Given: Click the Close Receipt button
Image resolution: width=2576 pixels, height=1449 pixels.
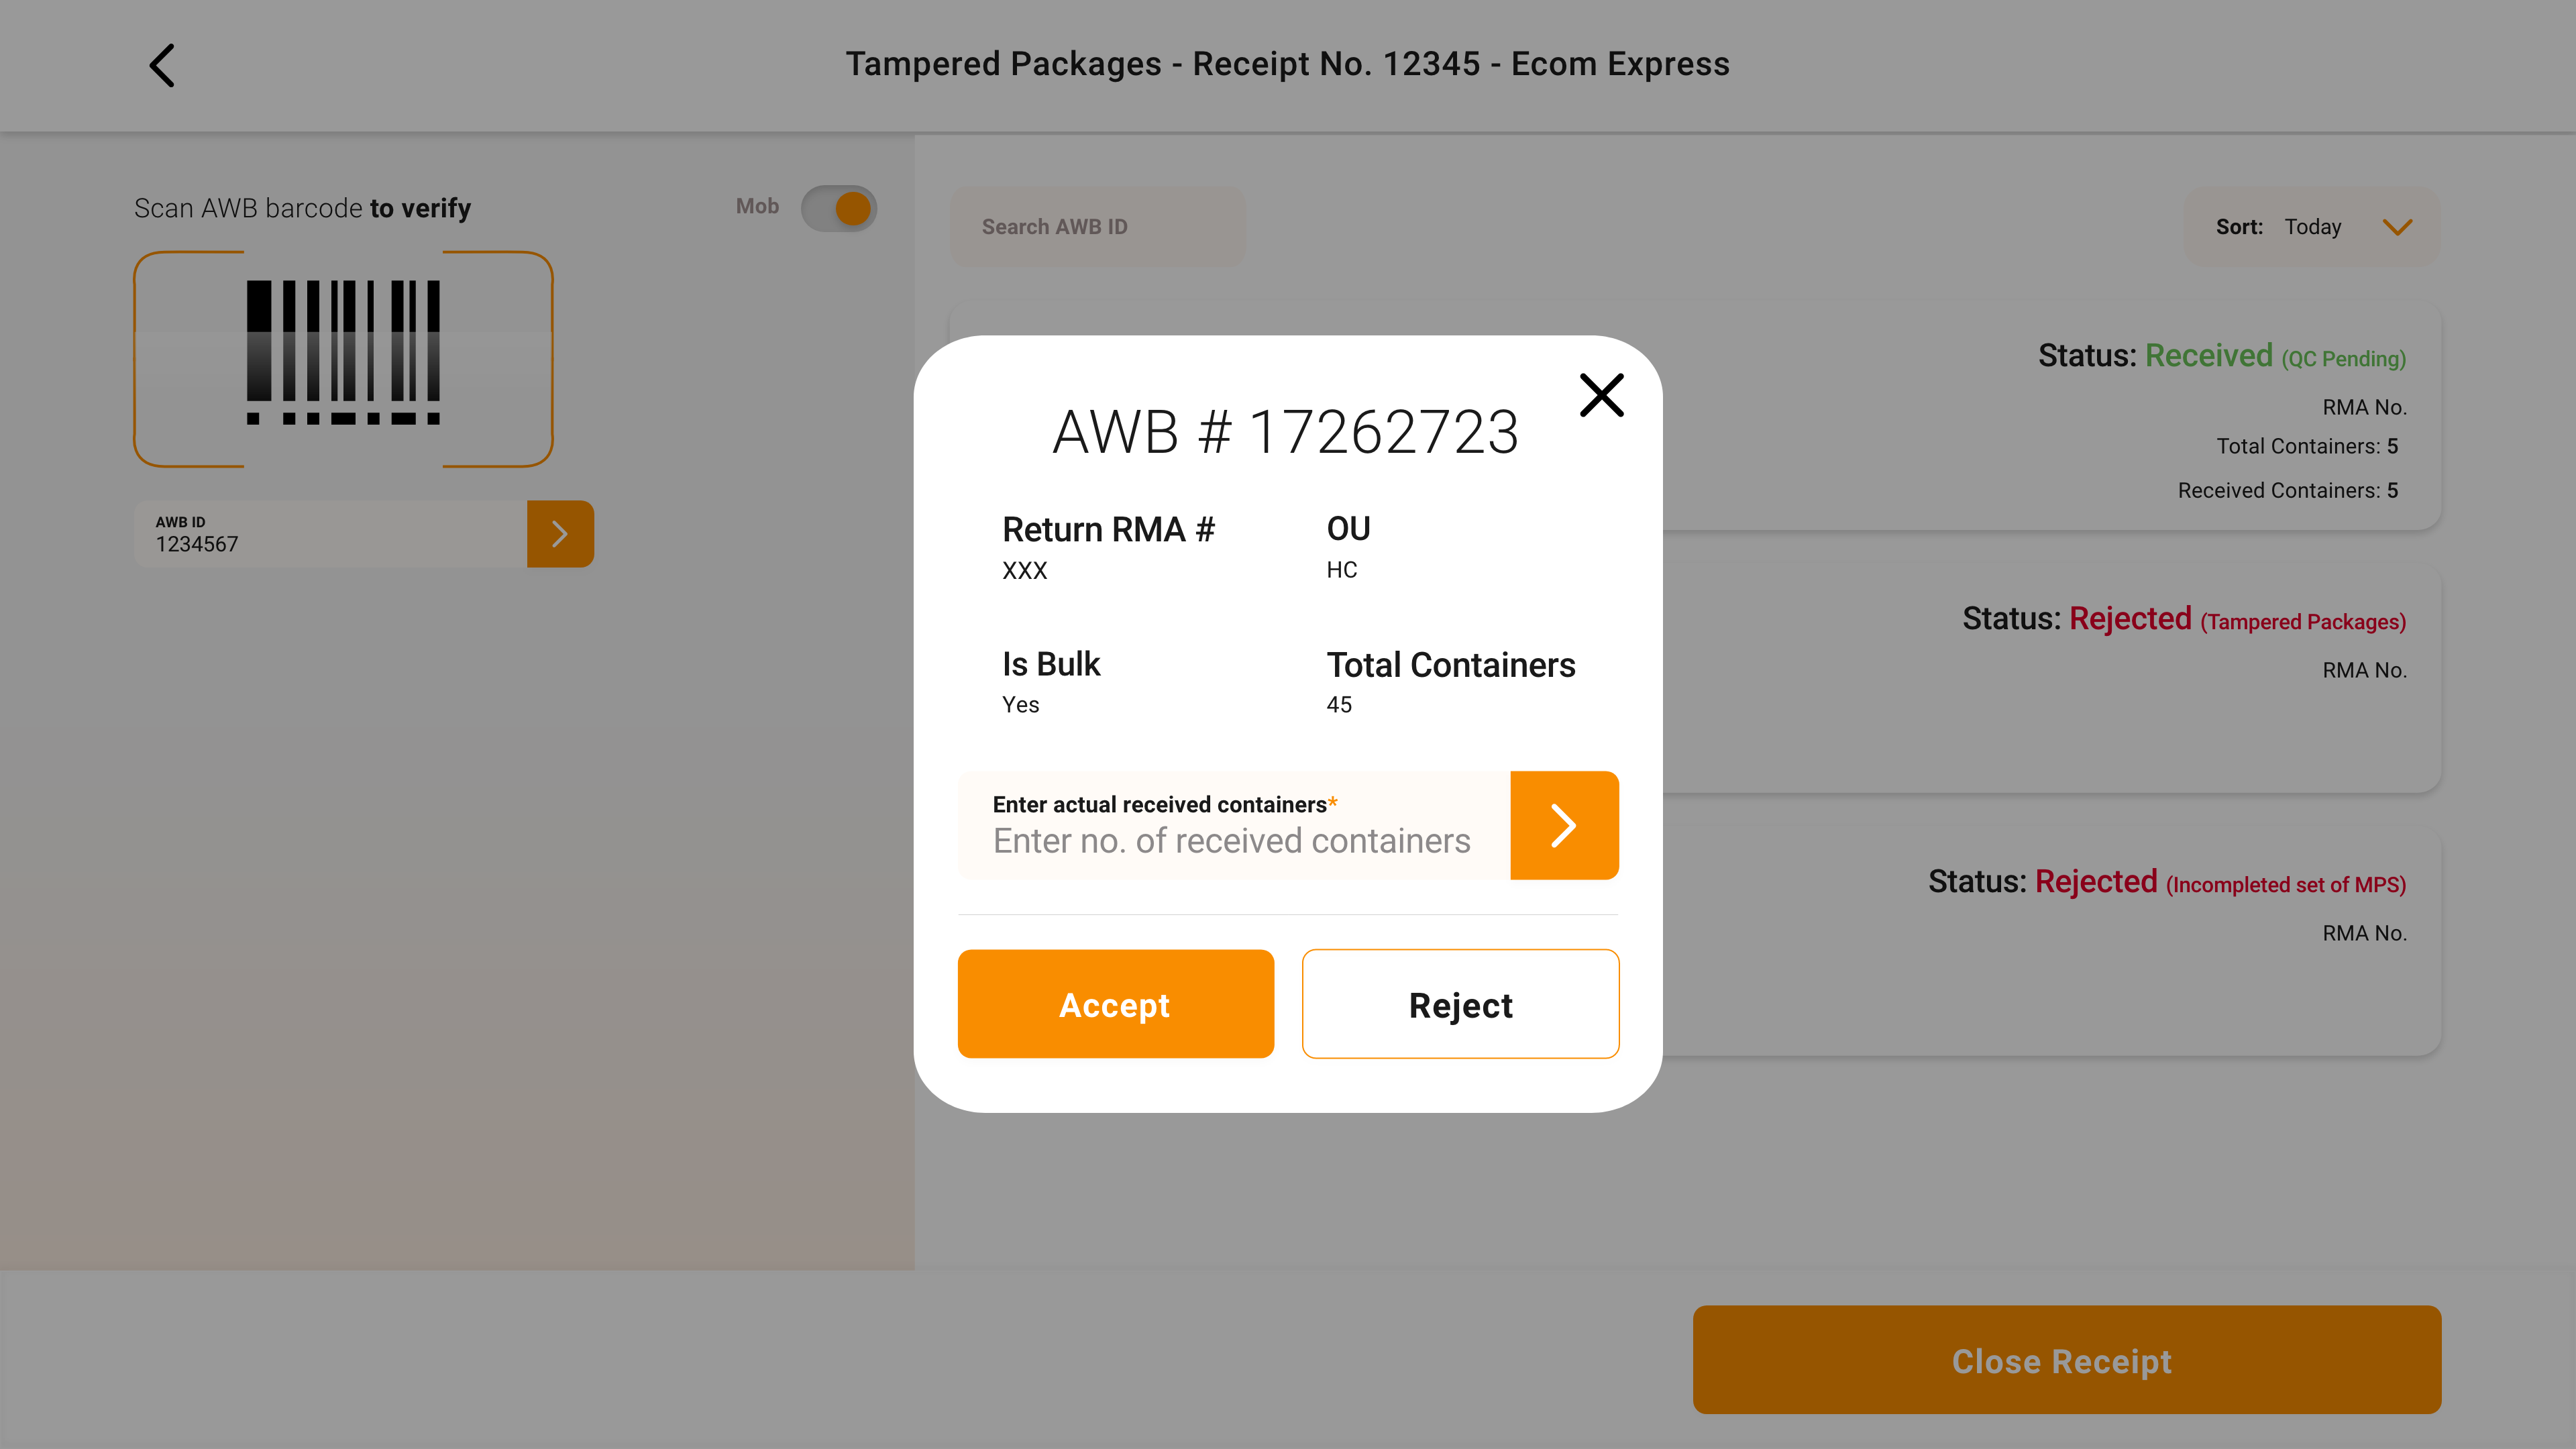Looking at the screenshot, I should point(2066,1360).
